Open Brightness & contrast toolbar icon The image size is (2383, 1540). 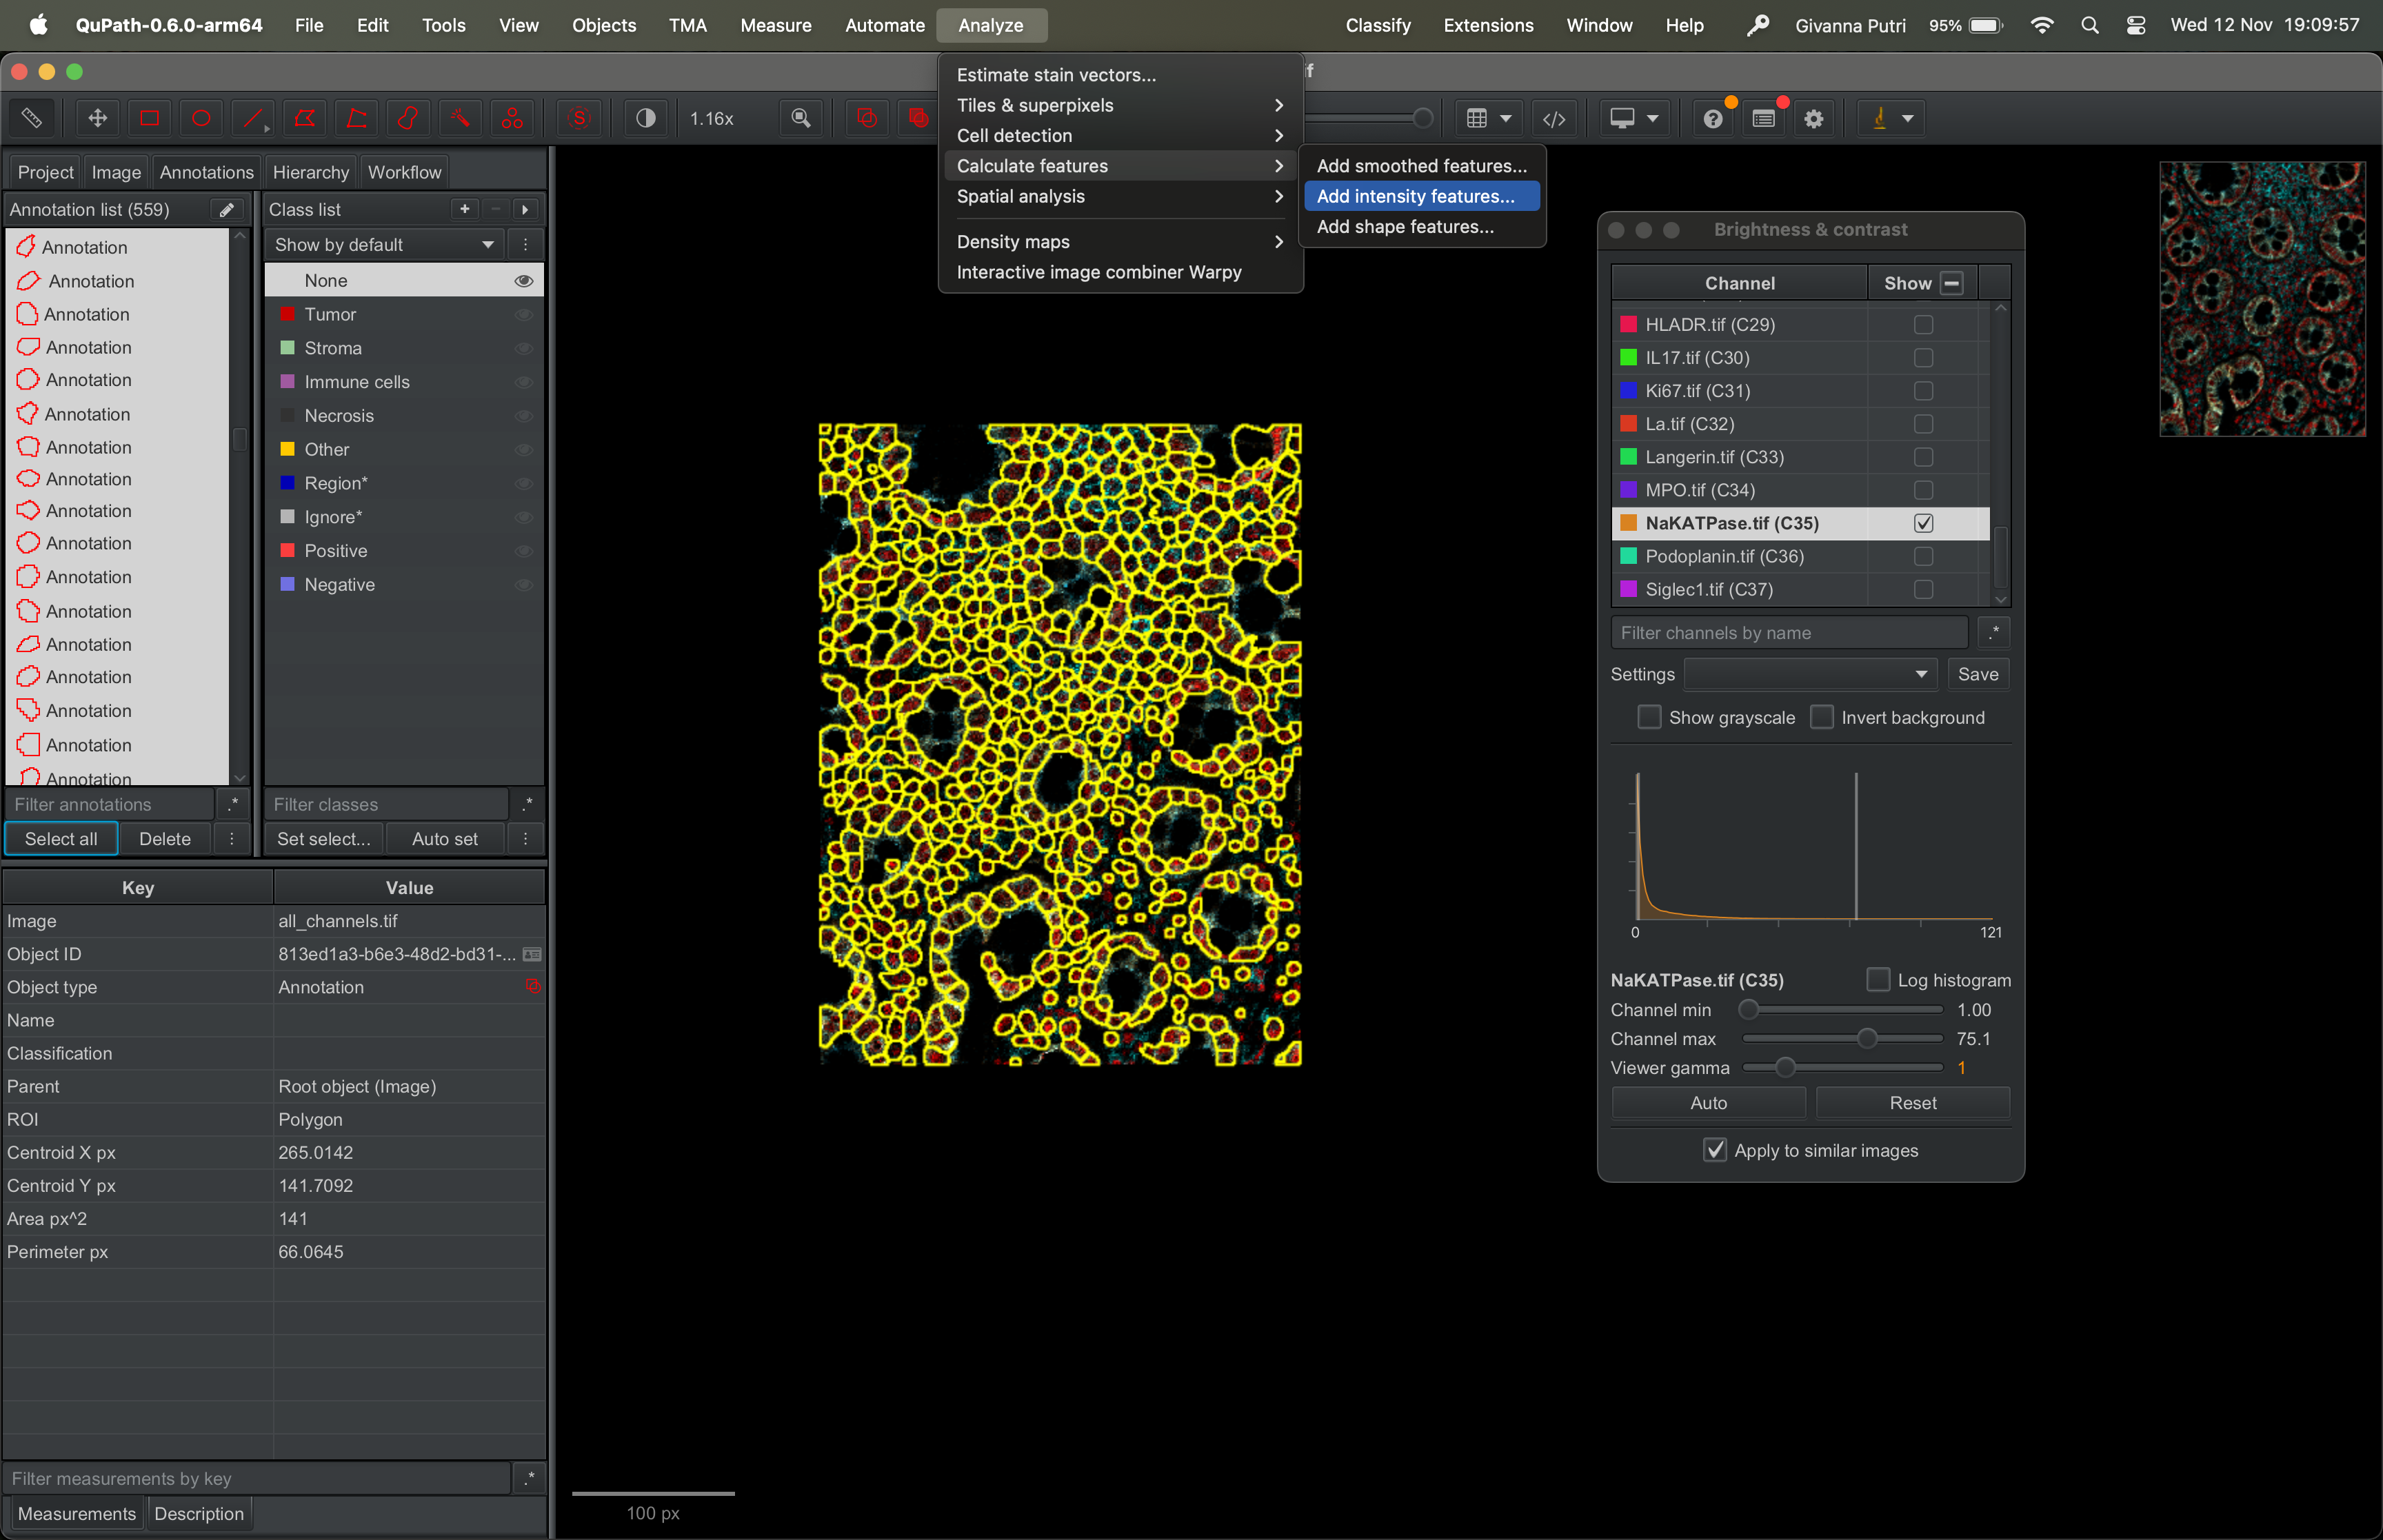646,118
